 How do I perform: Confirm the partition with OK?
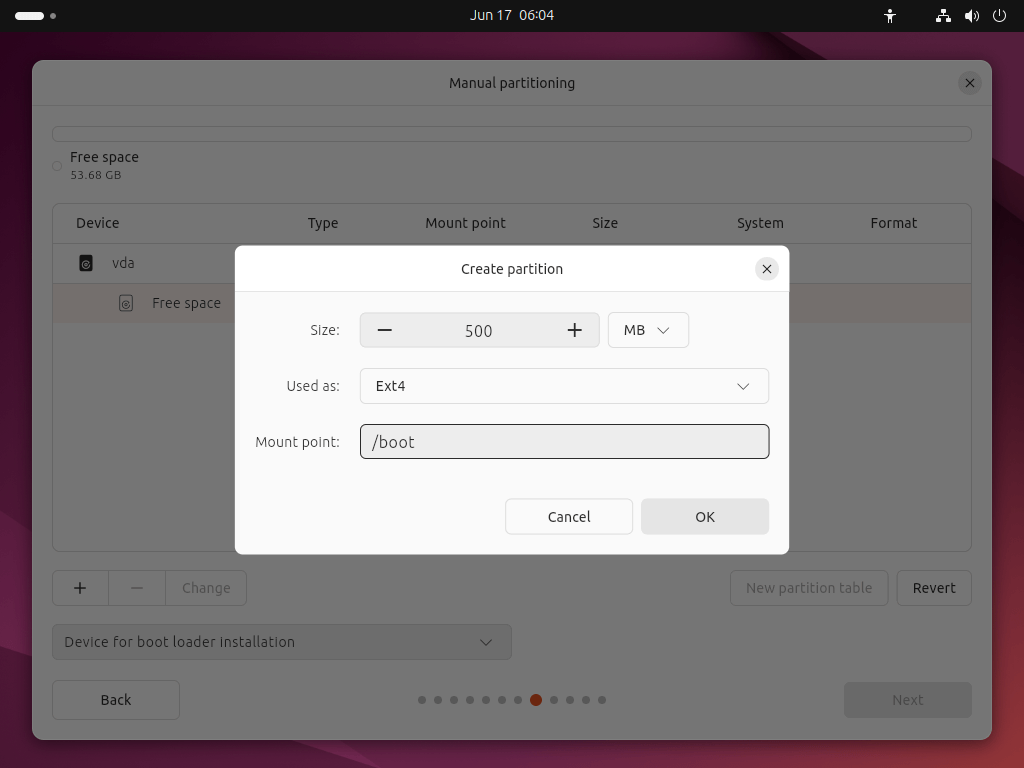tap(705, 517)
